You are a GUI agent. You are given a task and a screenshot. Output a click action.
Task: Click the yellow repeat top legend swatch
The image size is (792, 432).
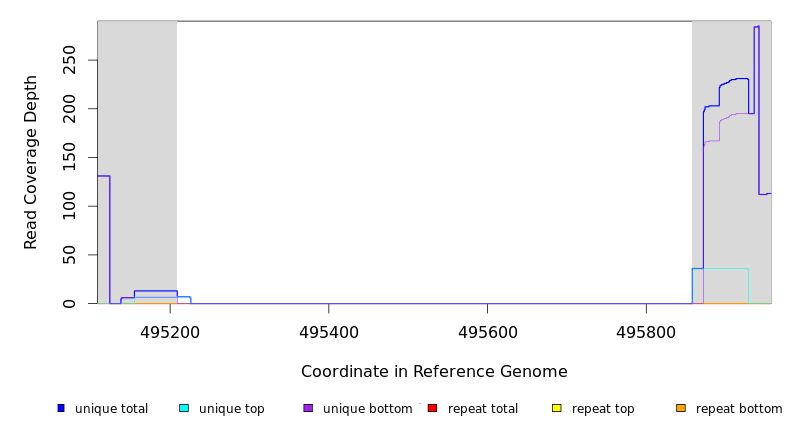556,408
